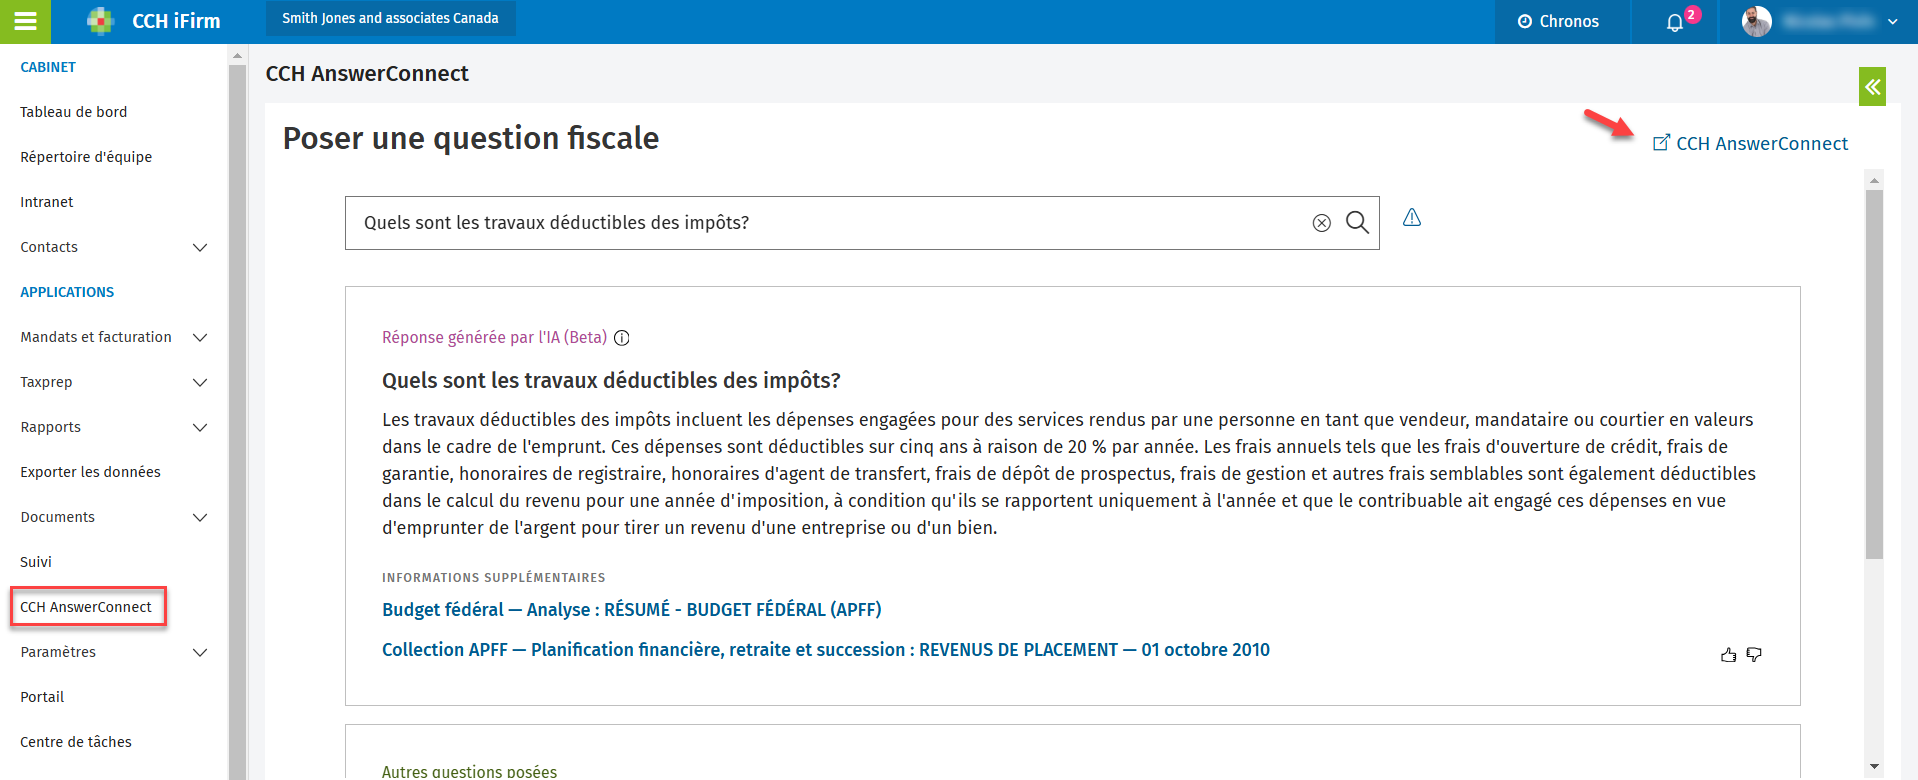Screen dimensions: 1918x780
Task: Open Centre de tâches
Action: tap(76, 742)
